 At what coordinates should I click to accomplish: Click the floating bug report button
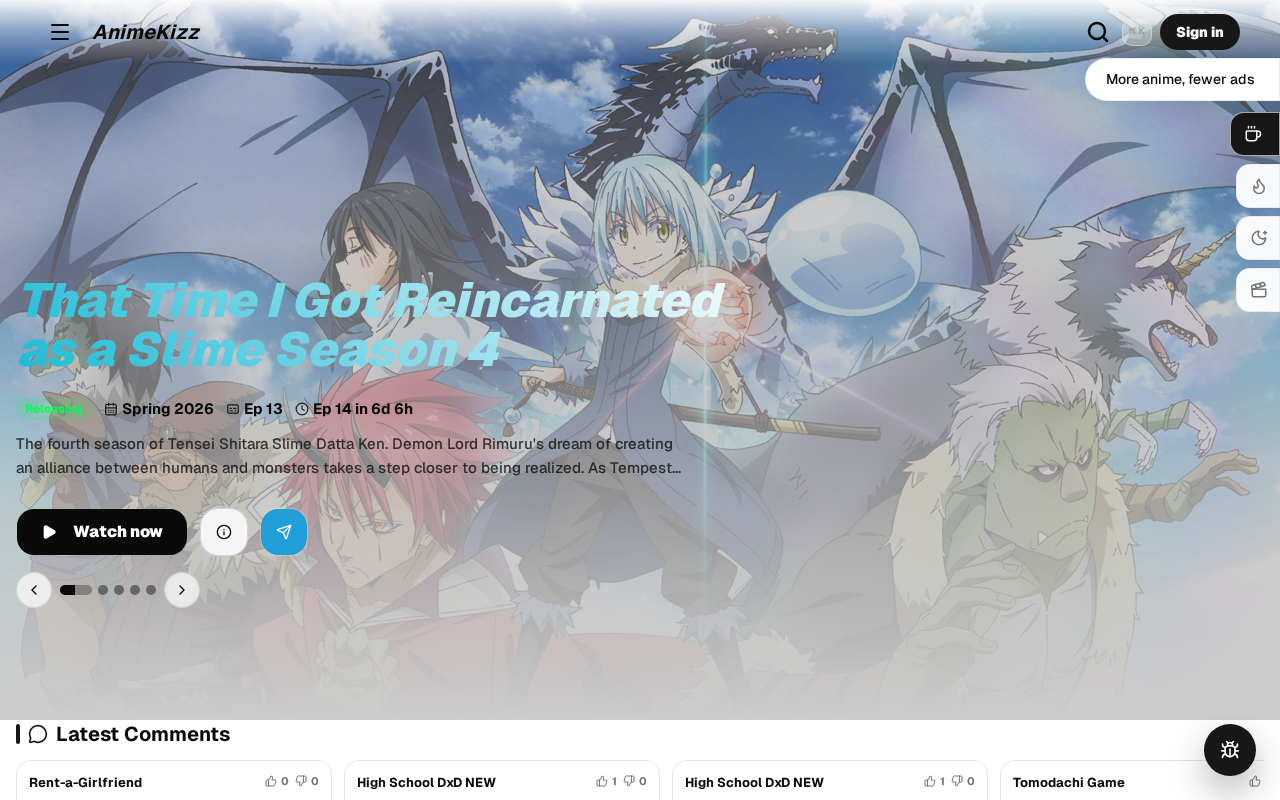tap(1230, 750)
